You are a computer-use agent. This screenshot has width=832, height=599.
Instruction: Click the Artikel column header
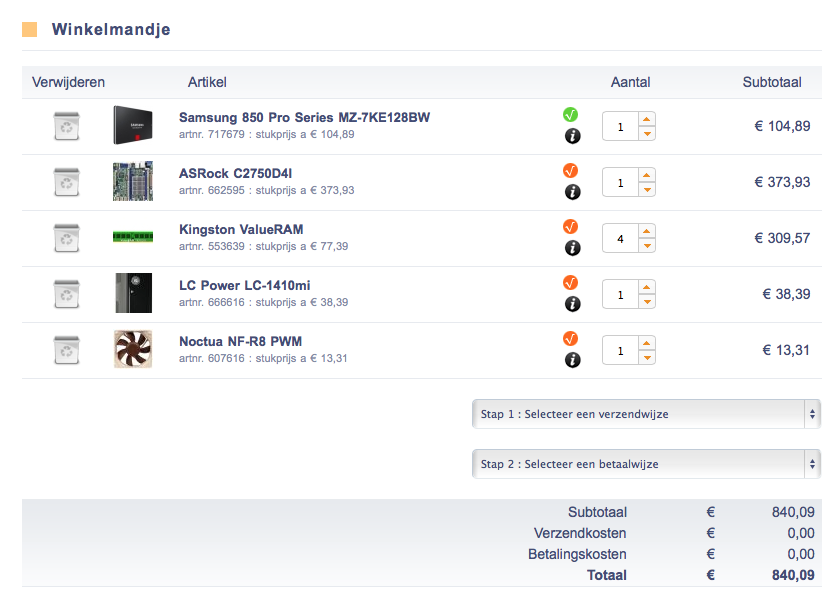coord(207,82)
